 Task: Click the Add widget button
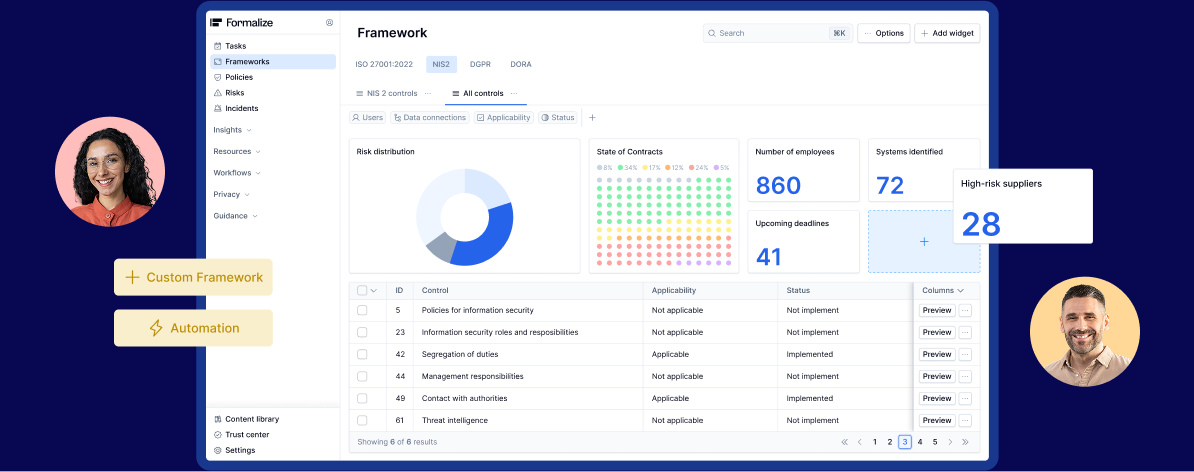[947, 33]
